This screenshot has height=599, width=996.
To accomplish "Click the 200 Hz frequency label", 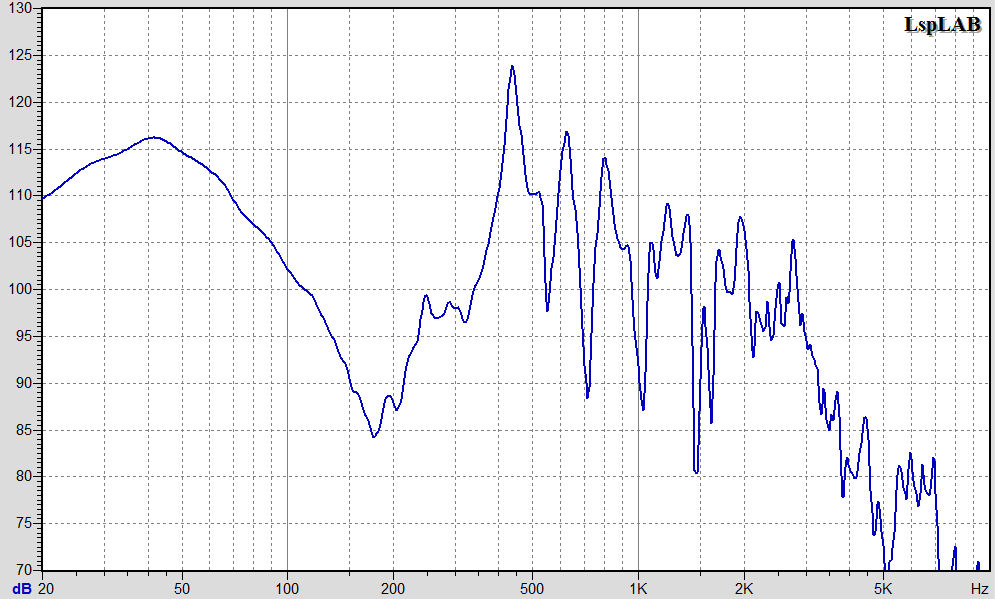I will (393, 589).
